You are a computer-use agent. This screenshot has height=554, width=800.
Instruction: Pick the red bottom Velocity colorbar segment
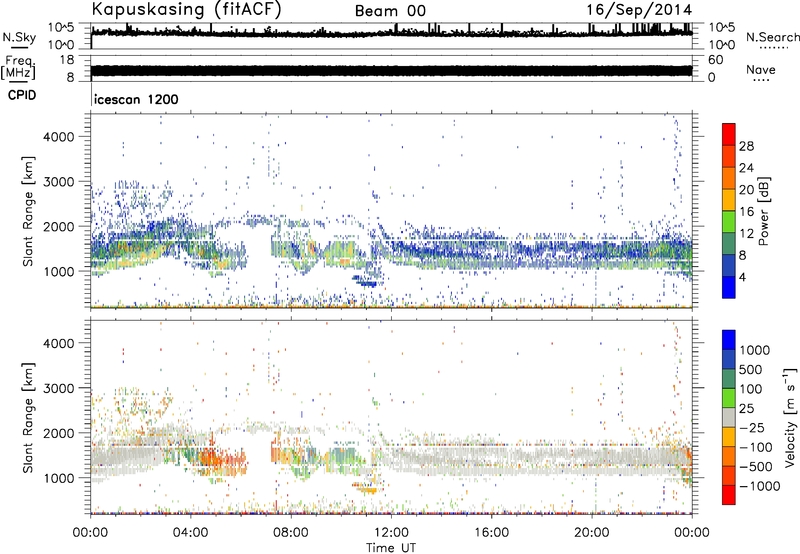point(729,495)
